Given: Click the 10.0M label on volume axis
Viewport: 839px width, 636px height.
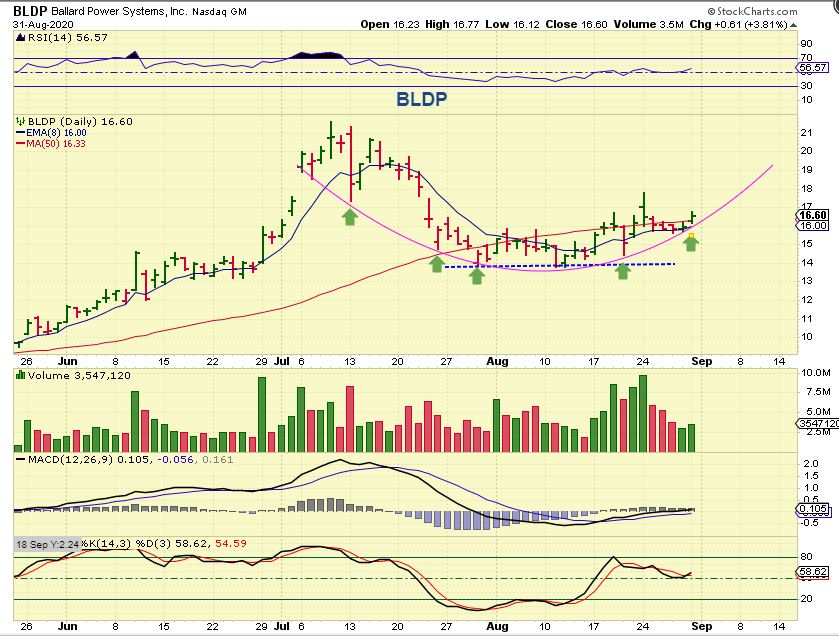Looking at the screenshot, I should click(x=815, y=373).
